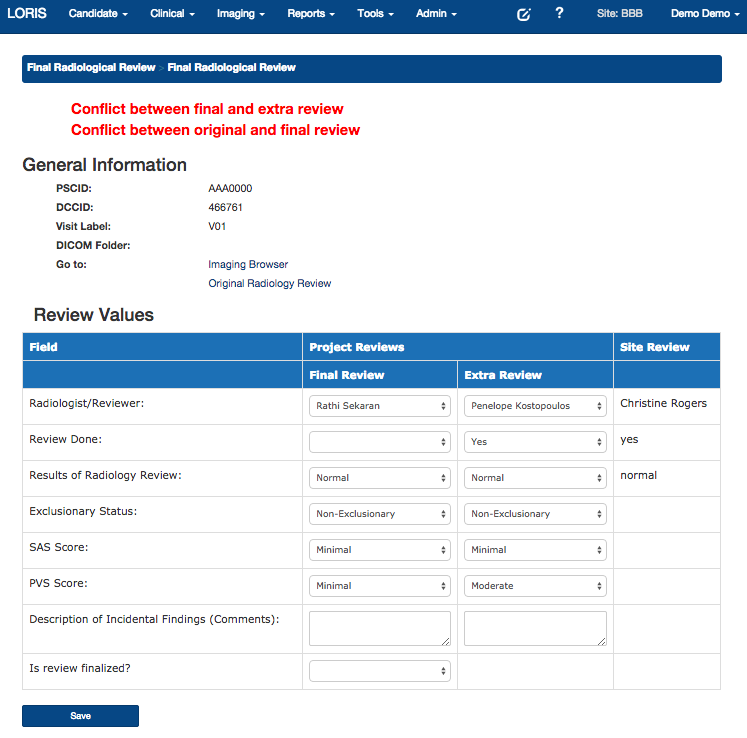Open the Clinical menu
Image resolution: width=747 pixels, height=738 pixels.
point(172,14)
